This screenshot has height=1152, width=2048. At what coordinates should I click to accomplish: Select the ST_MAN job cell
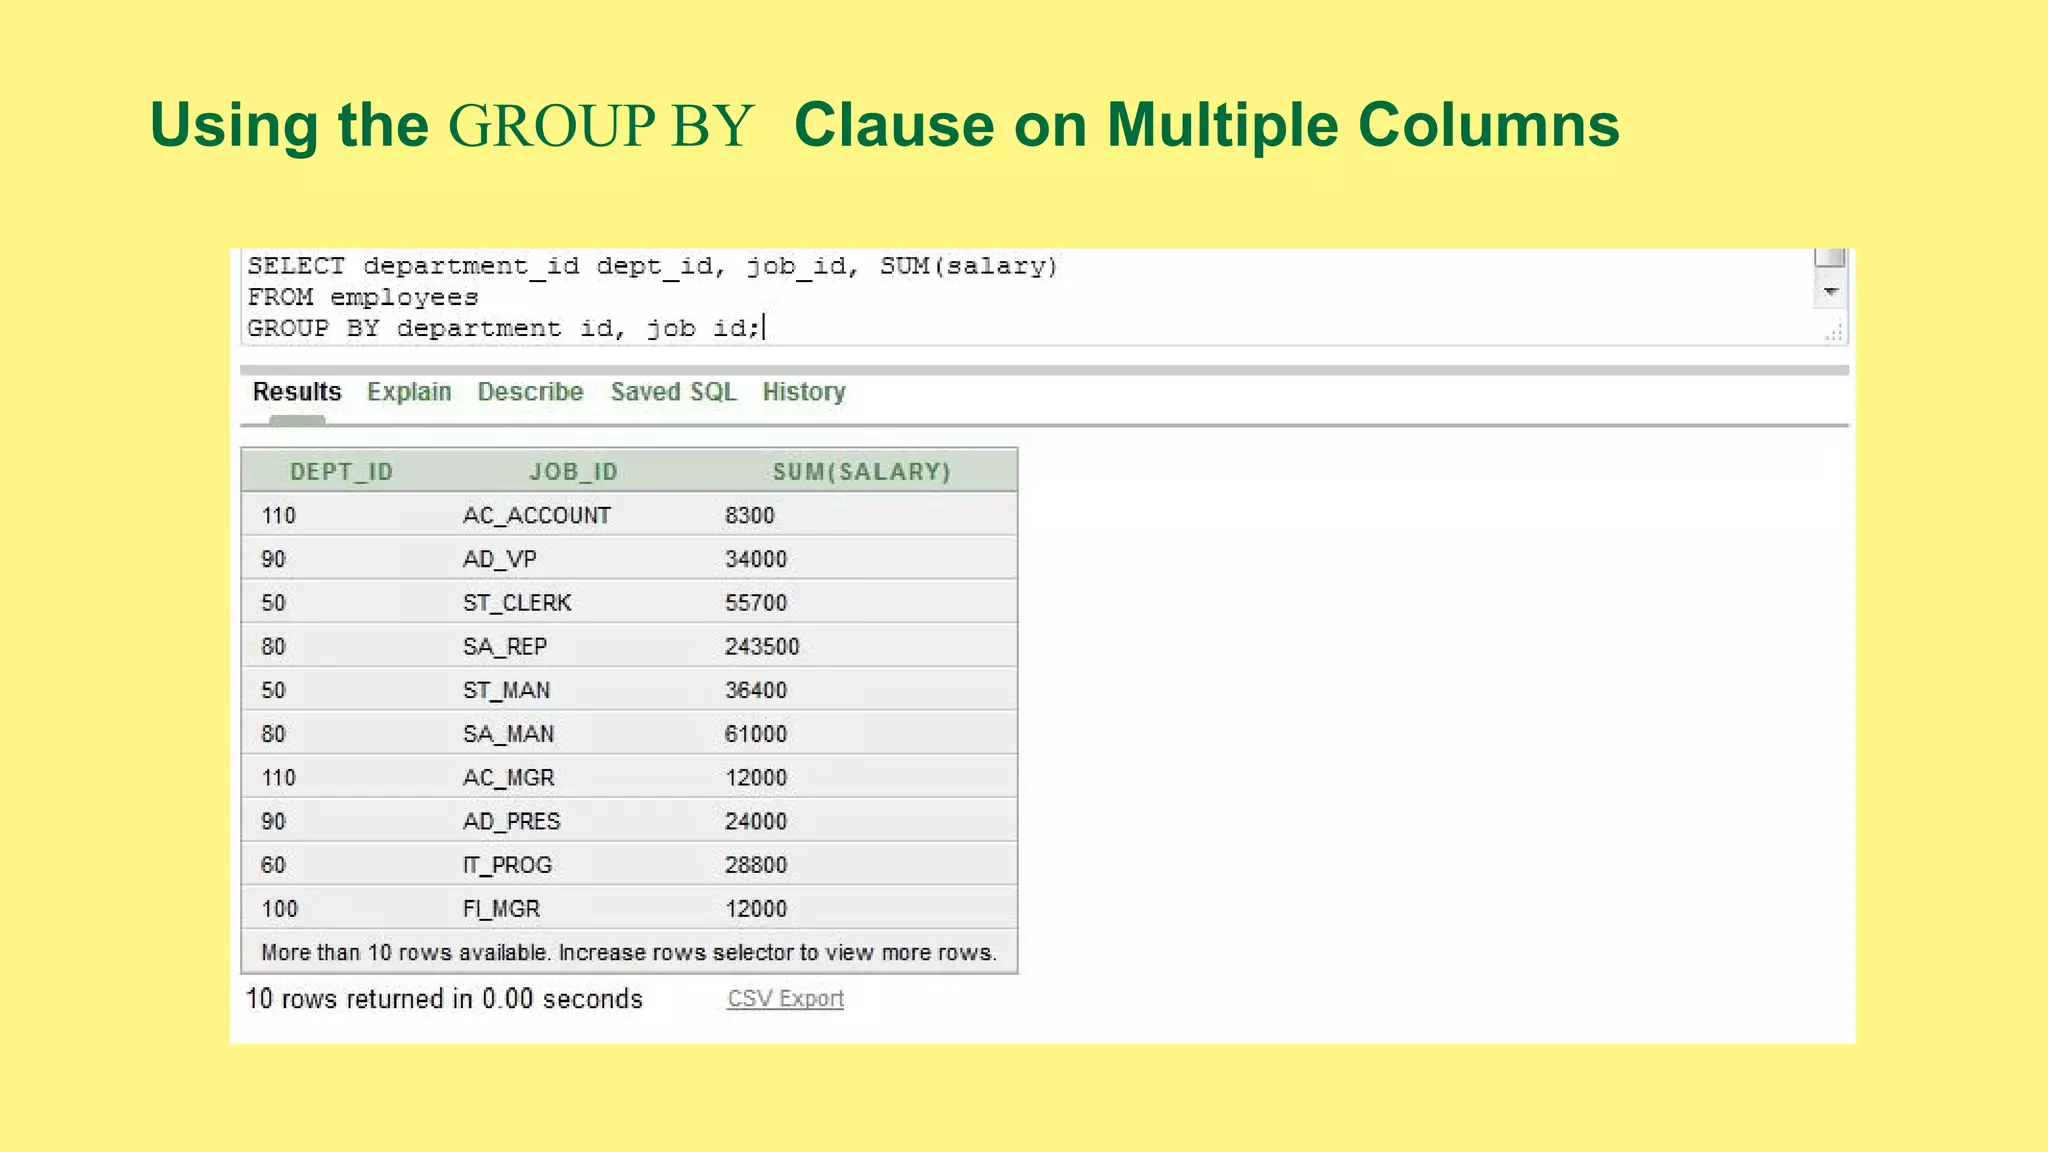pos(506,690)
